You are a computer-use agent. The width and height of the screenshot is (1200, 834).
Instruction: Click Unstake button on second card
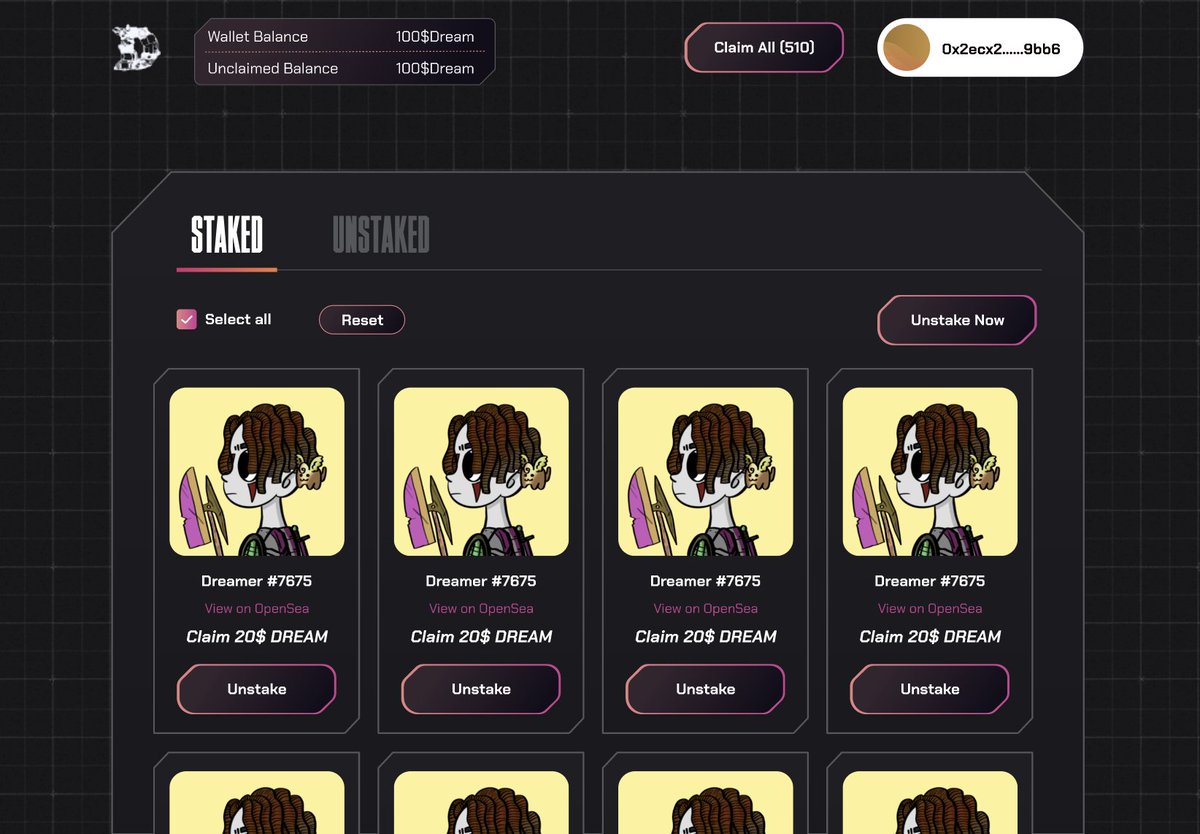(x=481, y=689)
